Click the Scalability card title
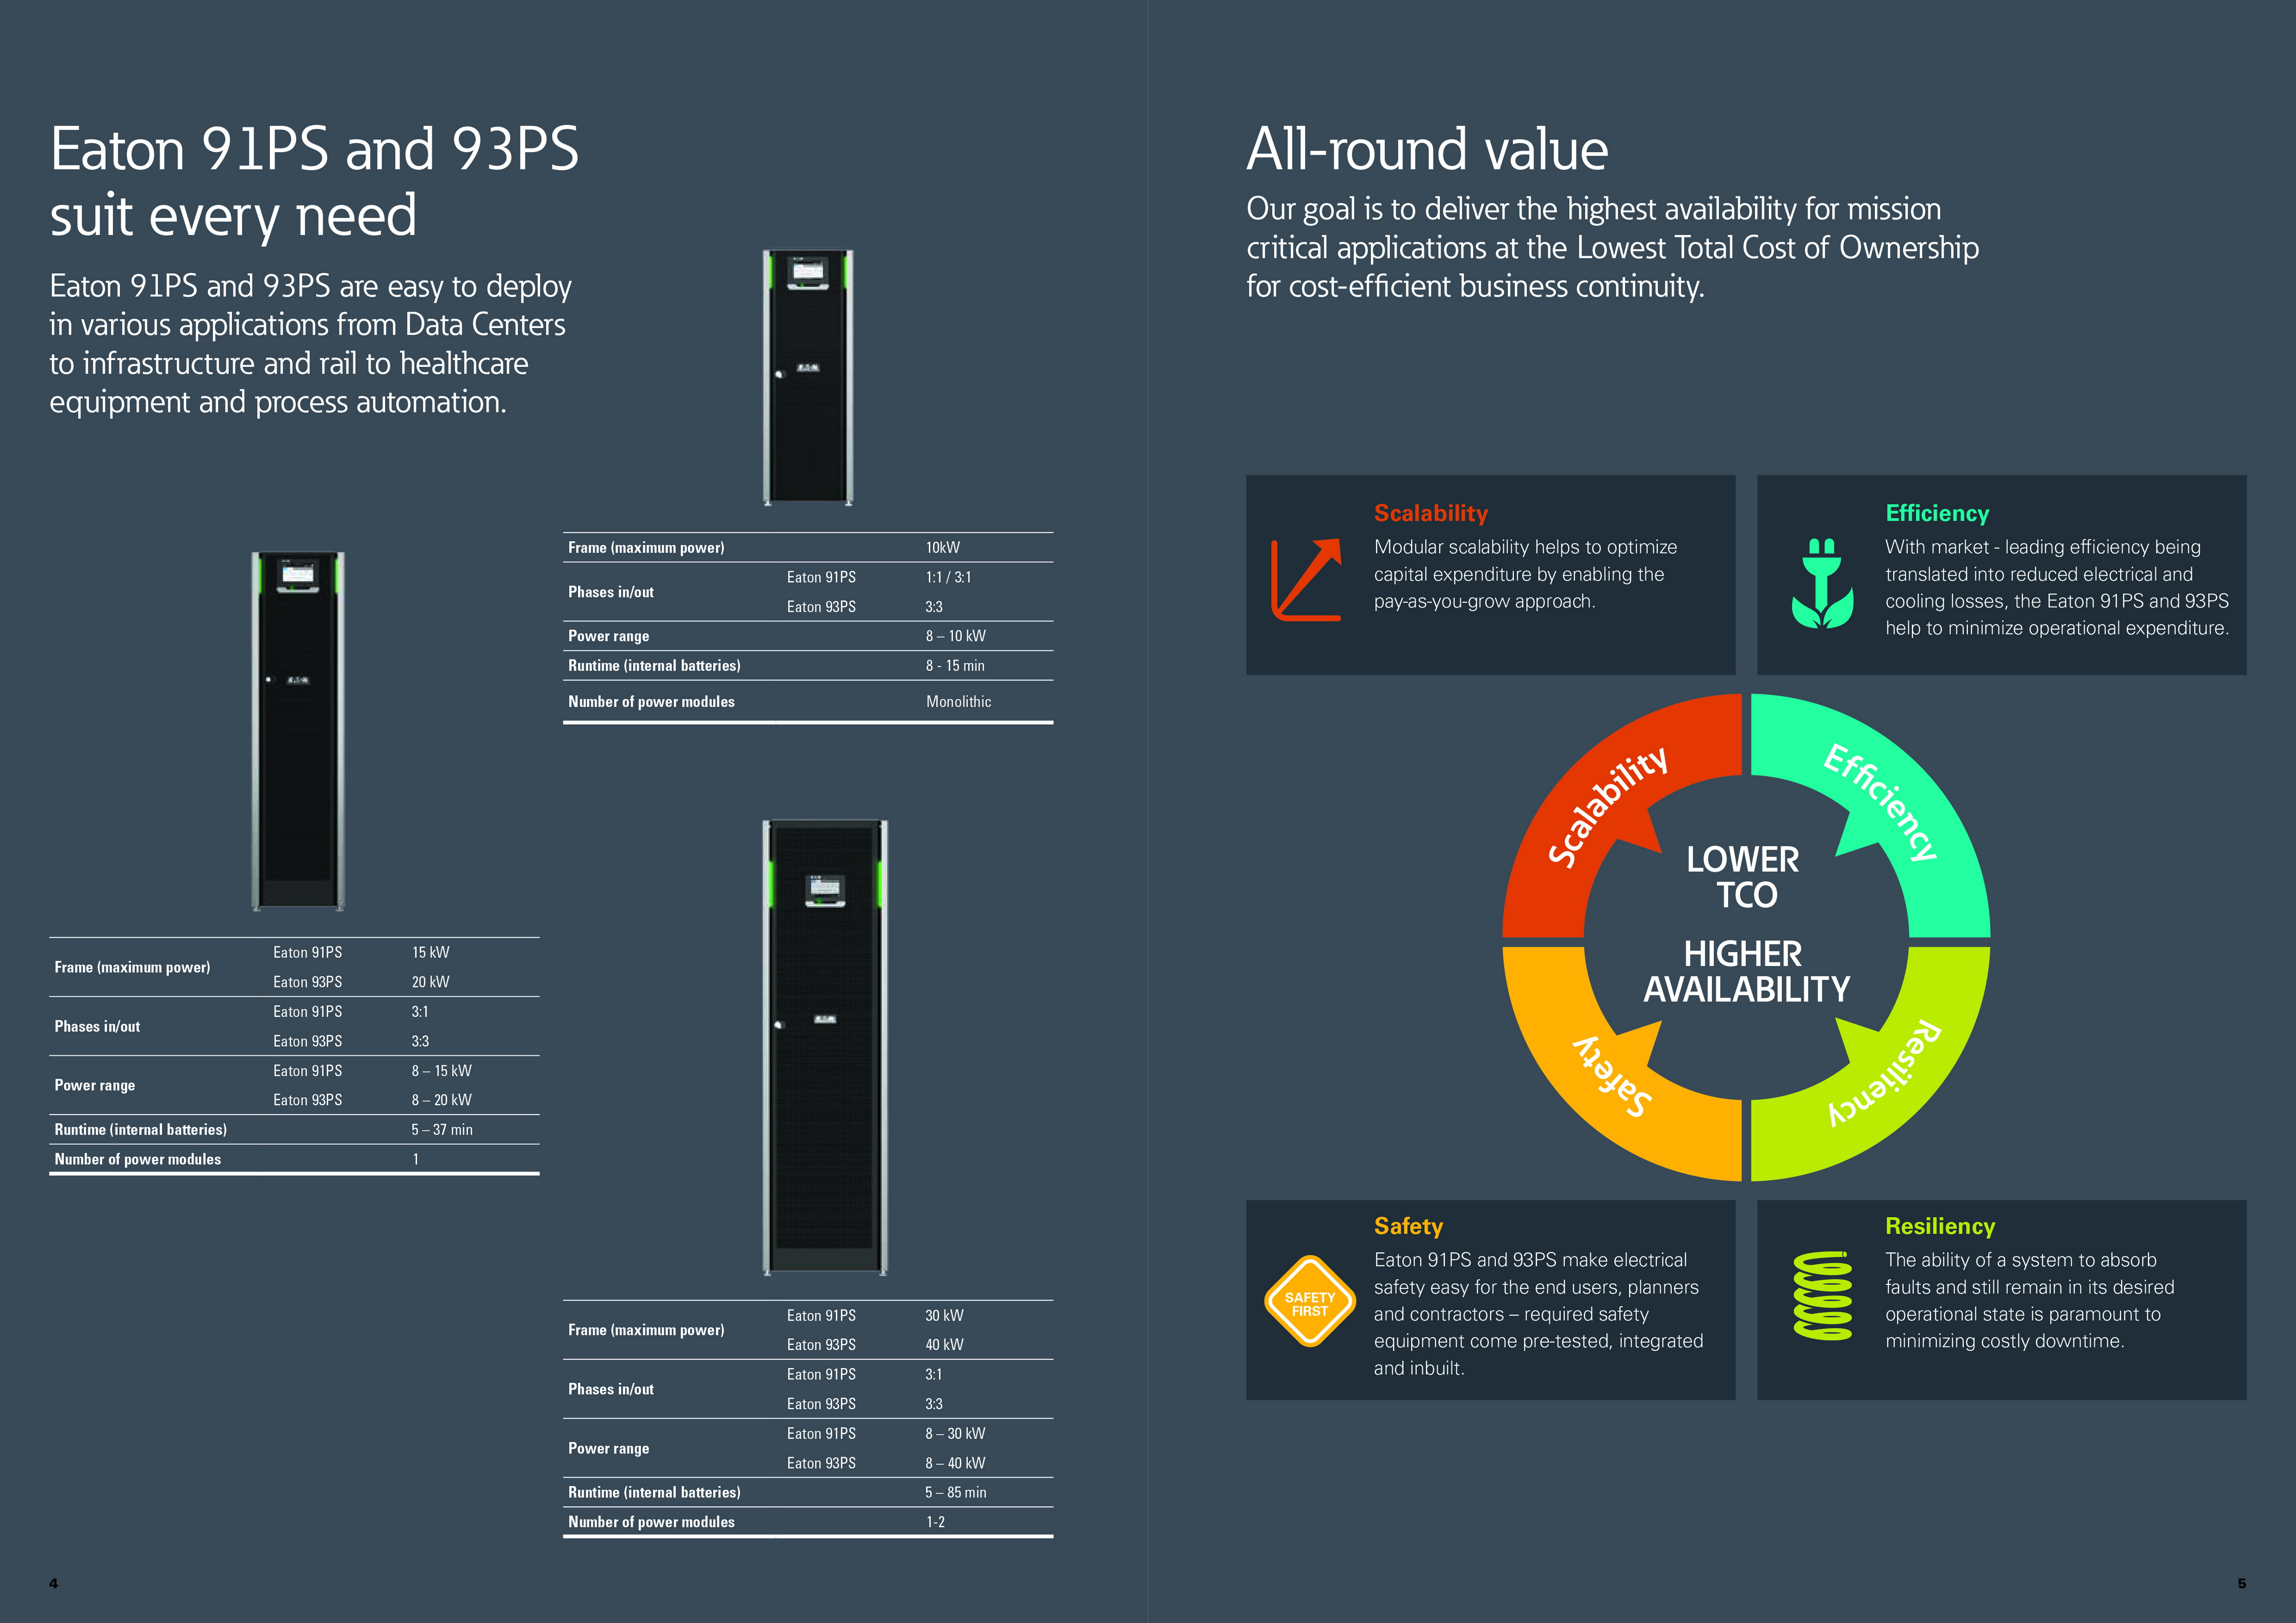Image resolution: width=2296 pixels, height=1623 pixels. [x=1431, y=513]
